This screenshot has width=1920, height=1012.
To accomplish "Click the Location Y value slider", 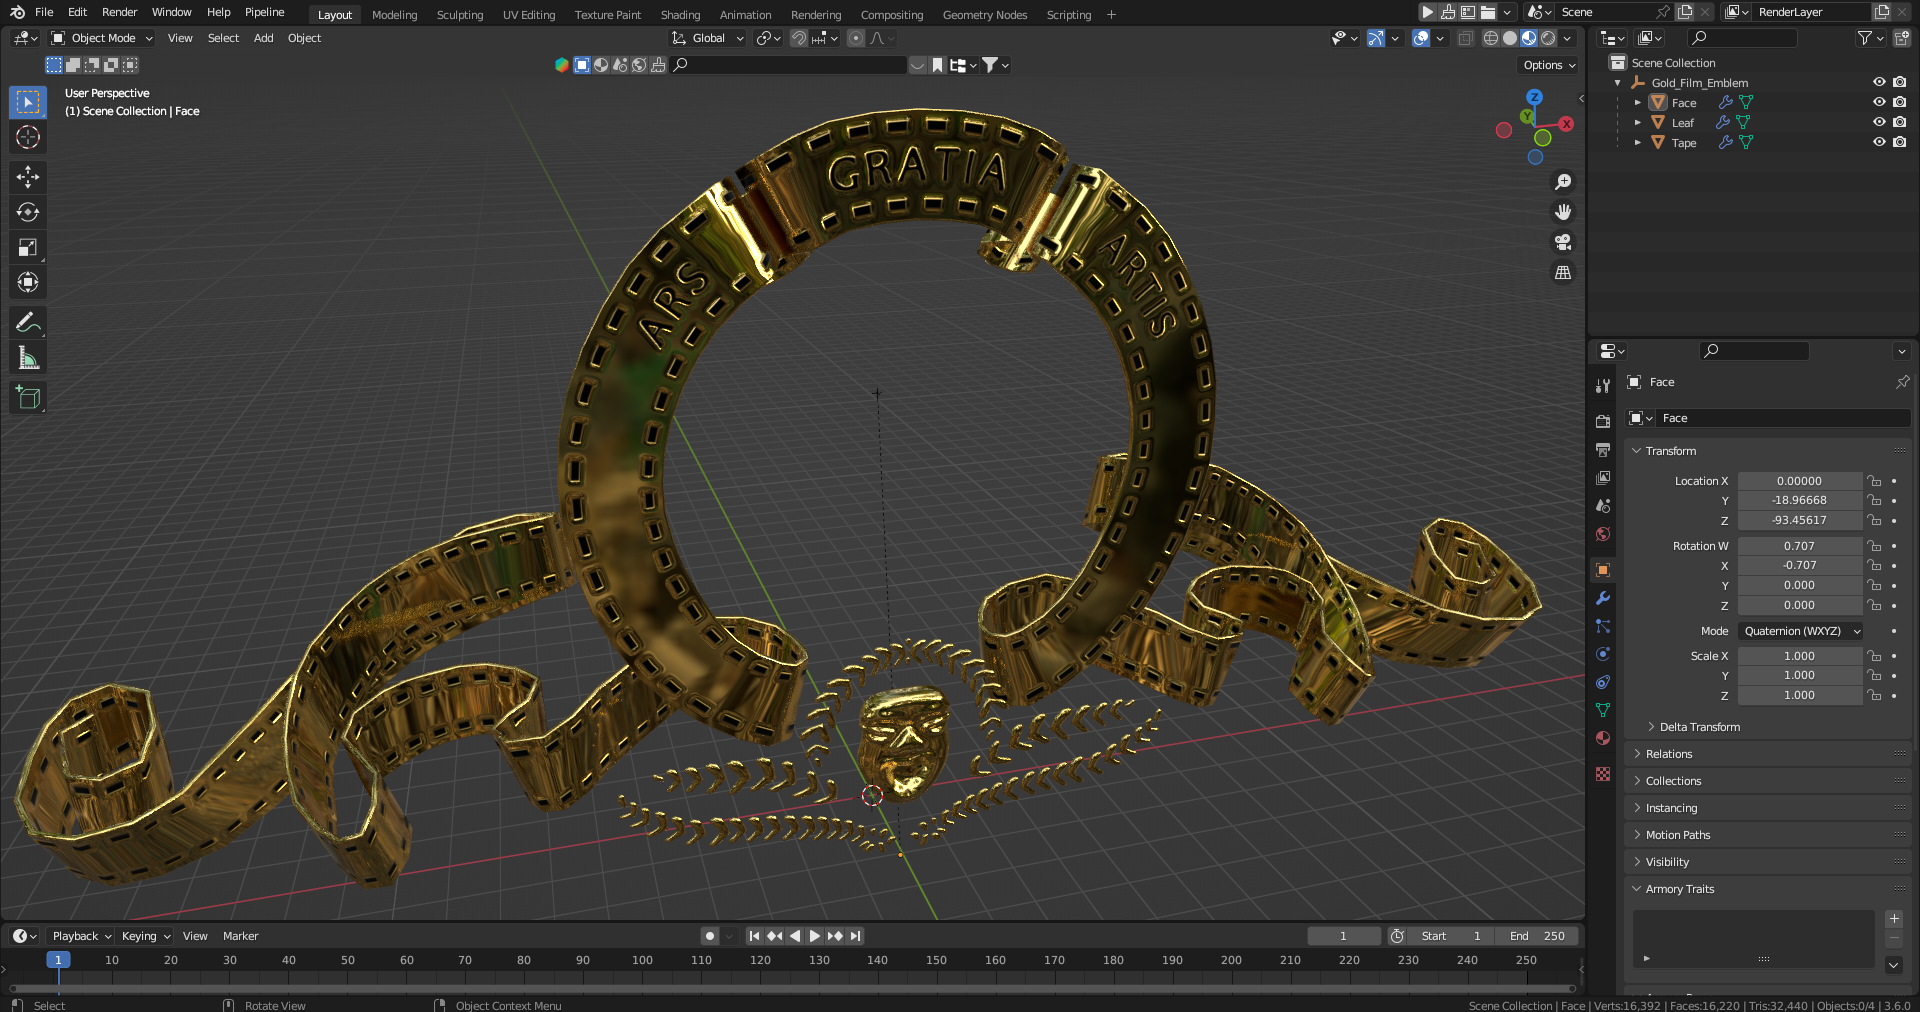I will coord(1799,500).
